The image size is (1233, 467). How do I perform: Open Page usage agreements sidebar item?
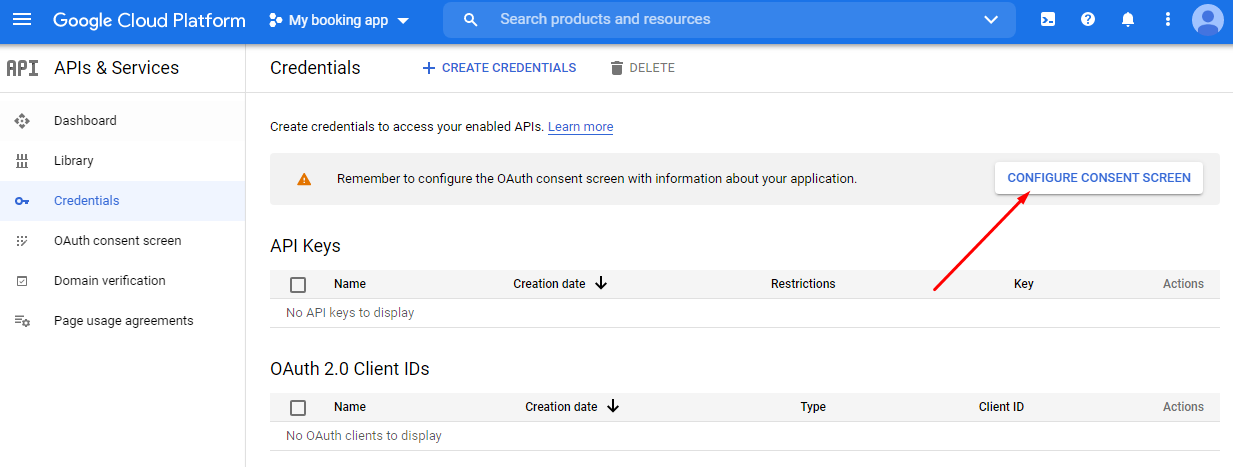pyautogui.click(x=123, y=320)
